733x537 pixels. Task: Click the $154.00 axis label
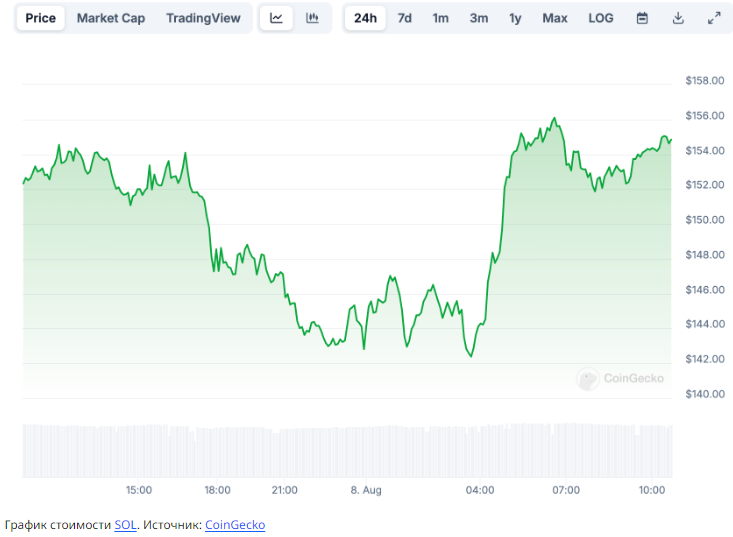[x=704, y=150]
